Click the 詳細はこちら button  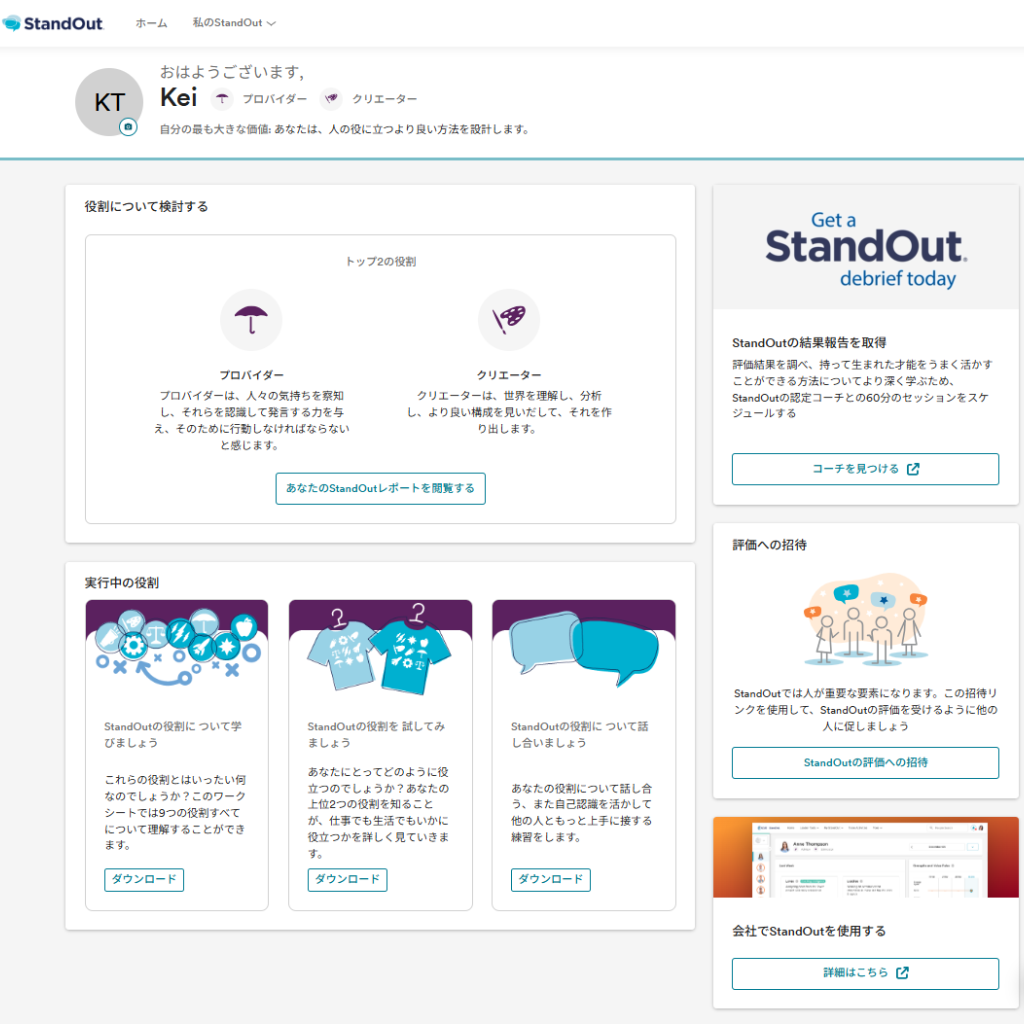865,974
